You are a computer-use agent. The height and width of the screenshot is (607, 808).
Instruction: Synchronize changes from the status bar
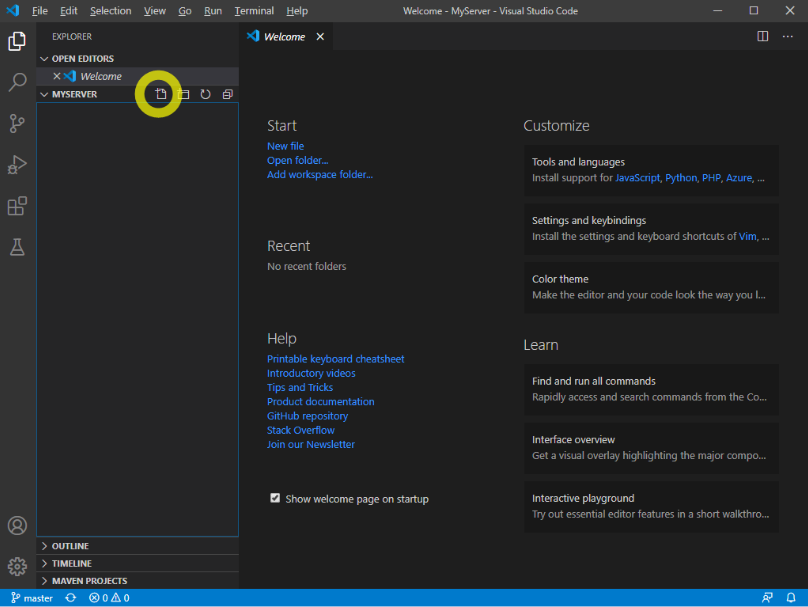(71, 598)
